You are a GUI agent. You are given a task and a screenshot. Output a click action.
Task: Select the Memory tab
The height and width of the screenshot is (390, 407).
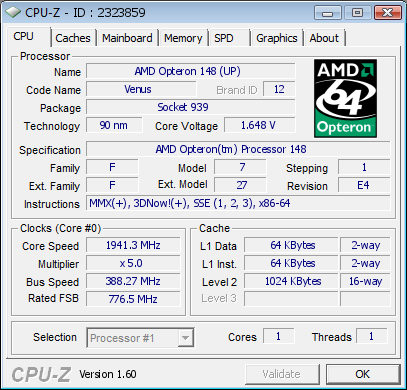pyautogui.click(x=183, y=38)
